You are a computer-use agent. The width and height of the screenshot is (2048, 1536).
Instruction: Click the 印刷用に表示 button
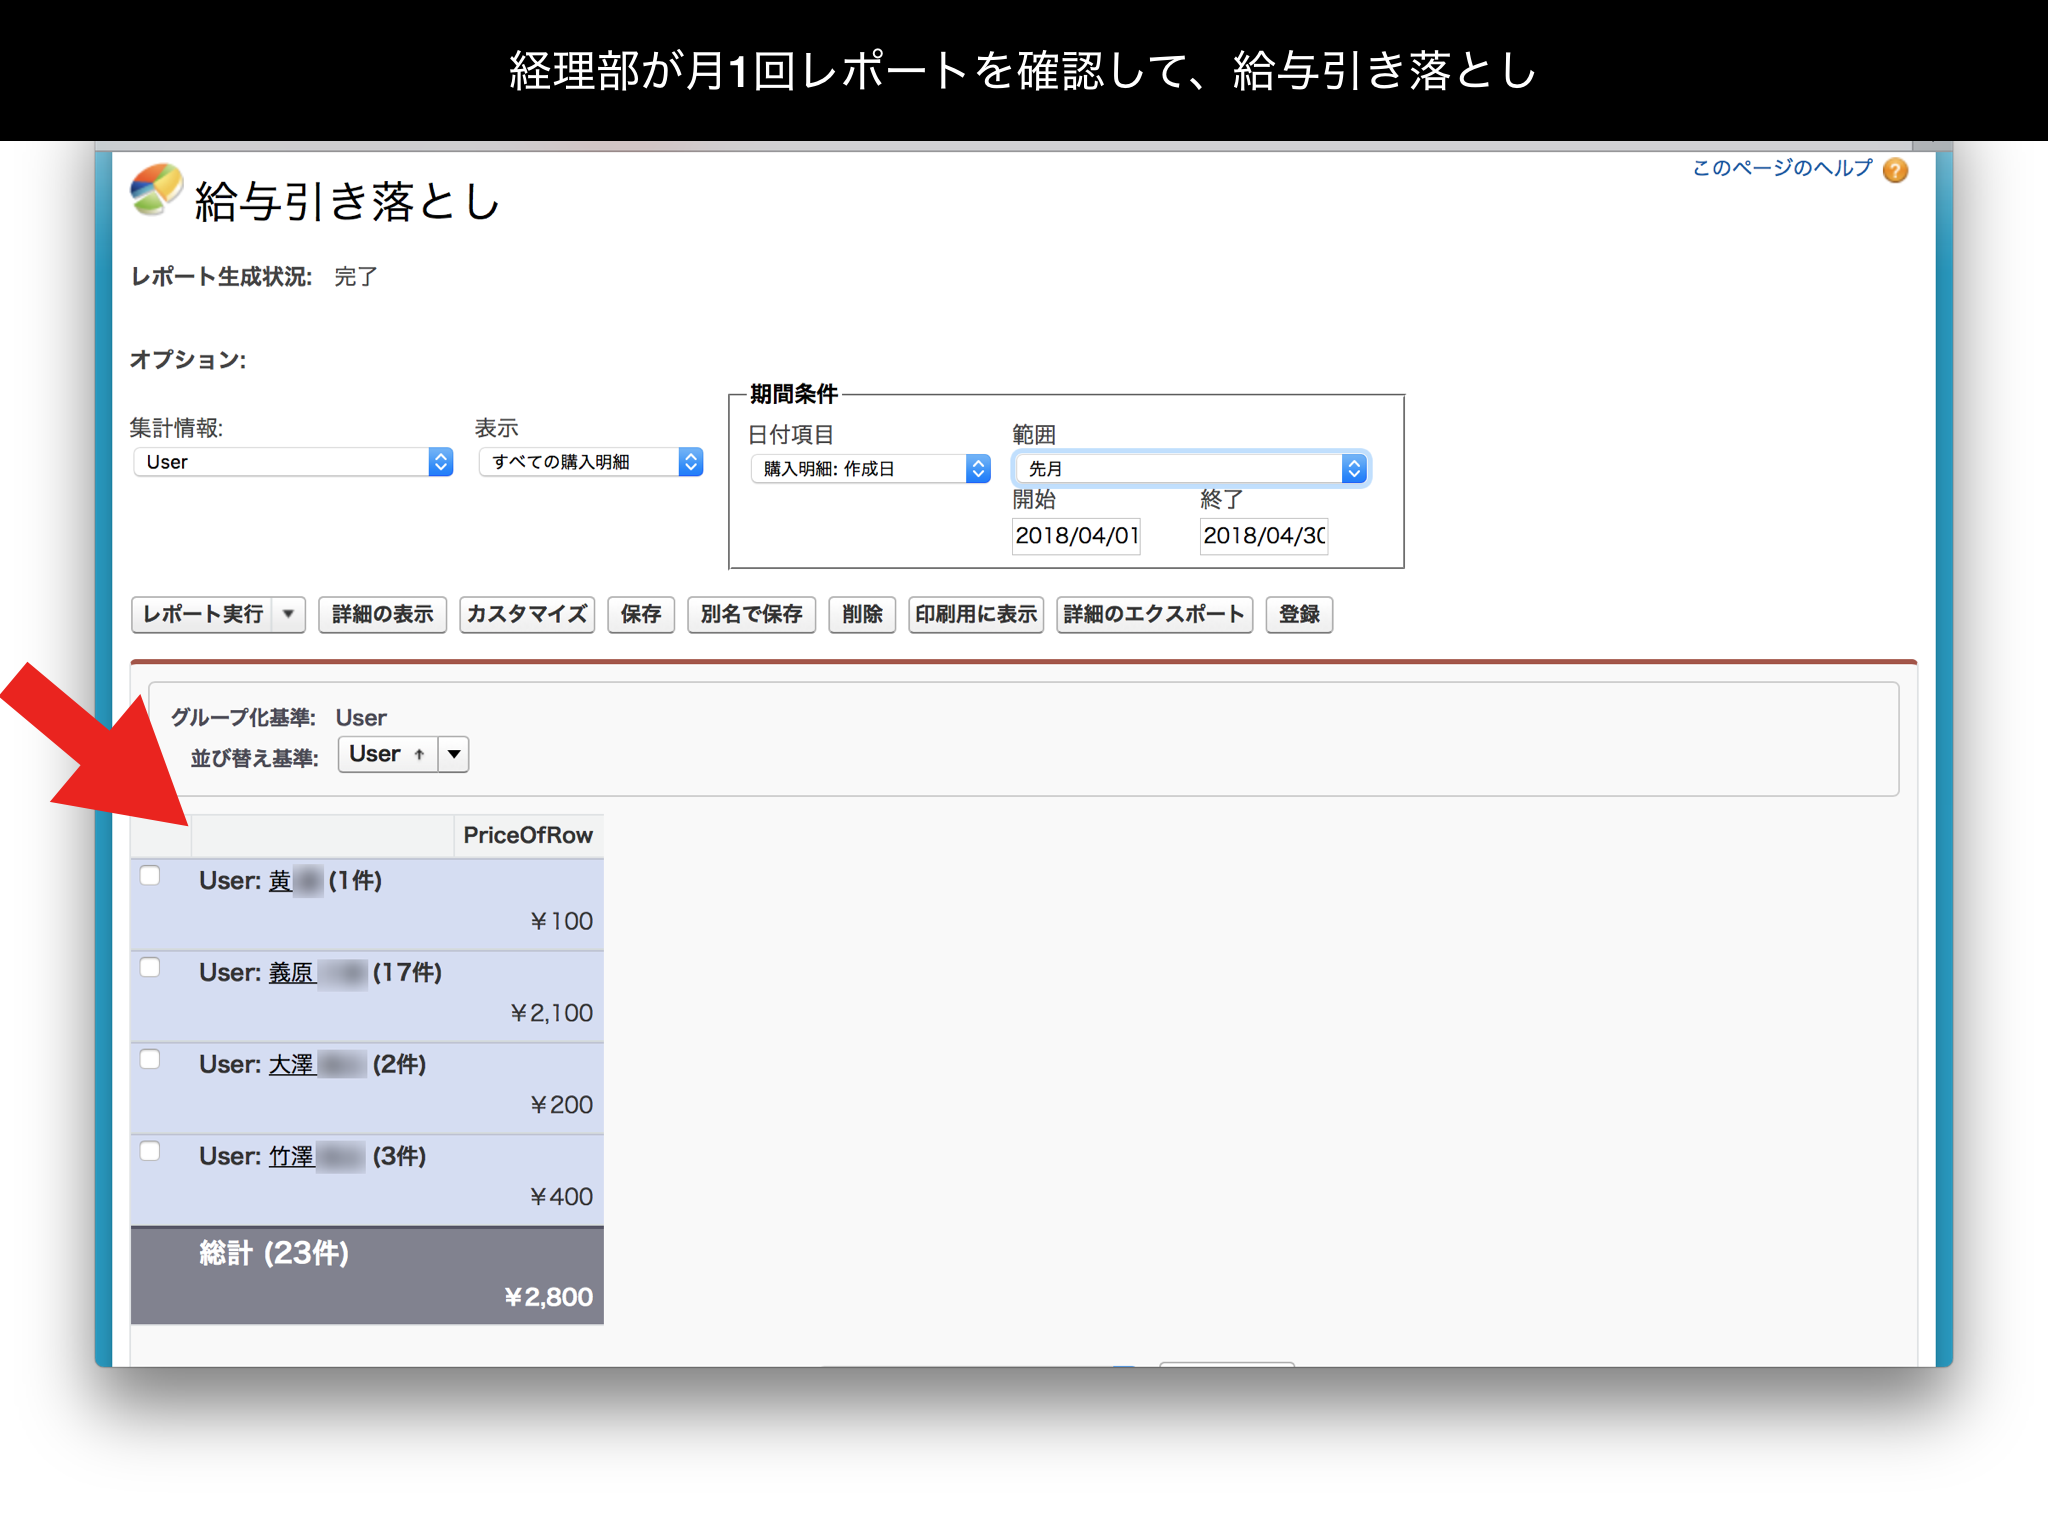(975, 614)
